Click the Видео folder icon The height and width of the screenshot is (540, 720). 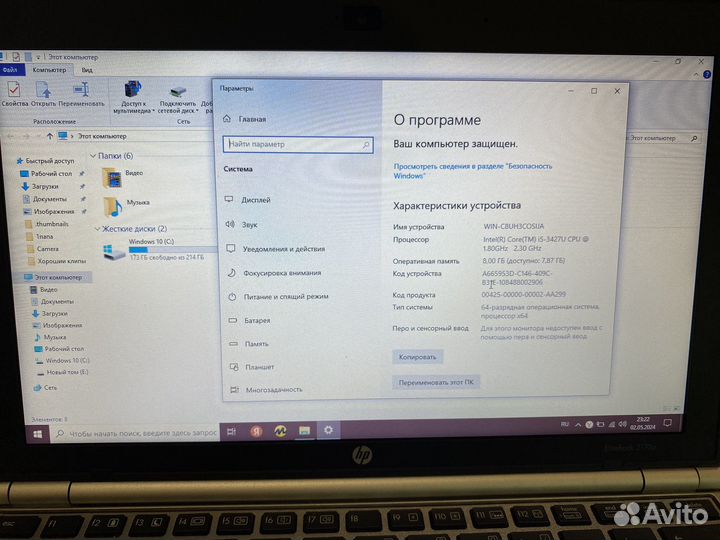pos(112,178)
